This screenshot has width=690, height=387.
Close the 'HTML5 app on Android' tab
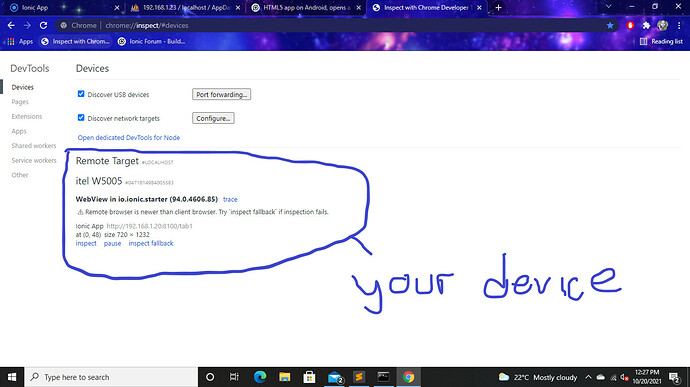point(359,7)
